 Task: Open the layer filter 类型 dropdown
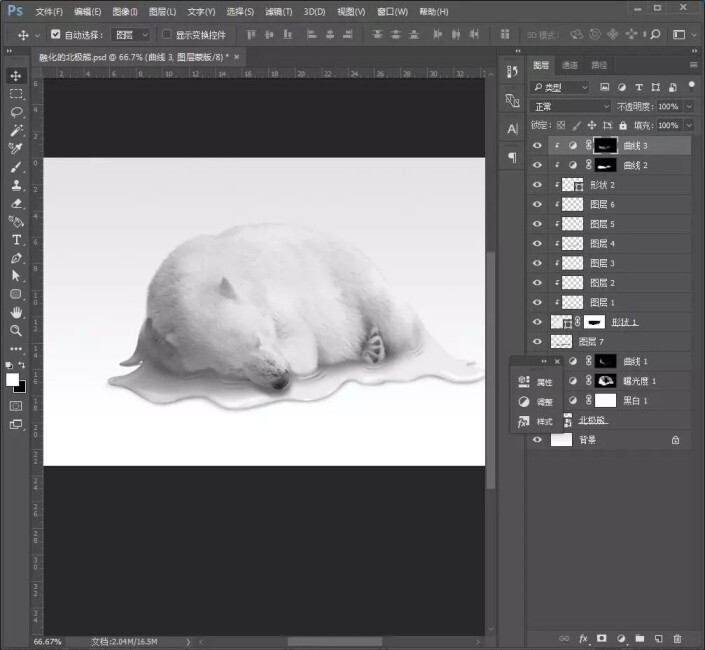(x=560, y=87)
